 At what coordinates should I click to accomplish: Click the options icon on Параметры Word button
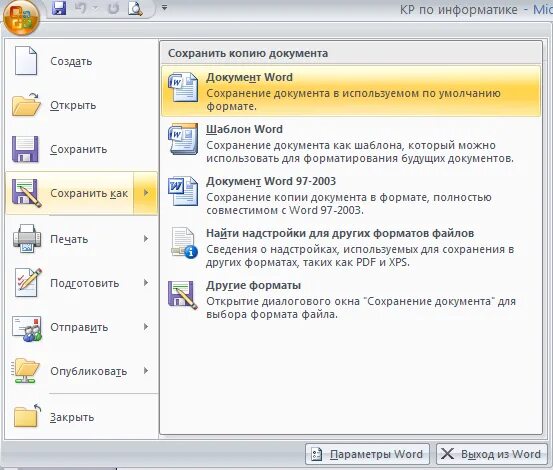(x=317, y=454)
